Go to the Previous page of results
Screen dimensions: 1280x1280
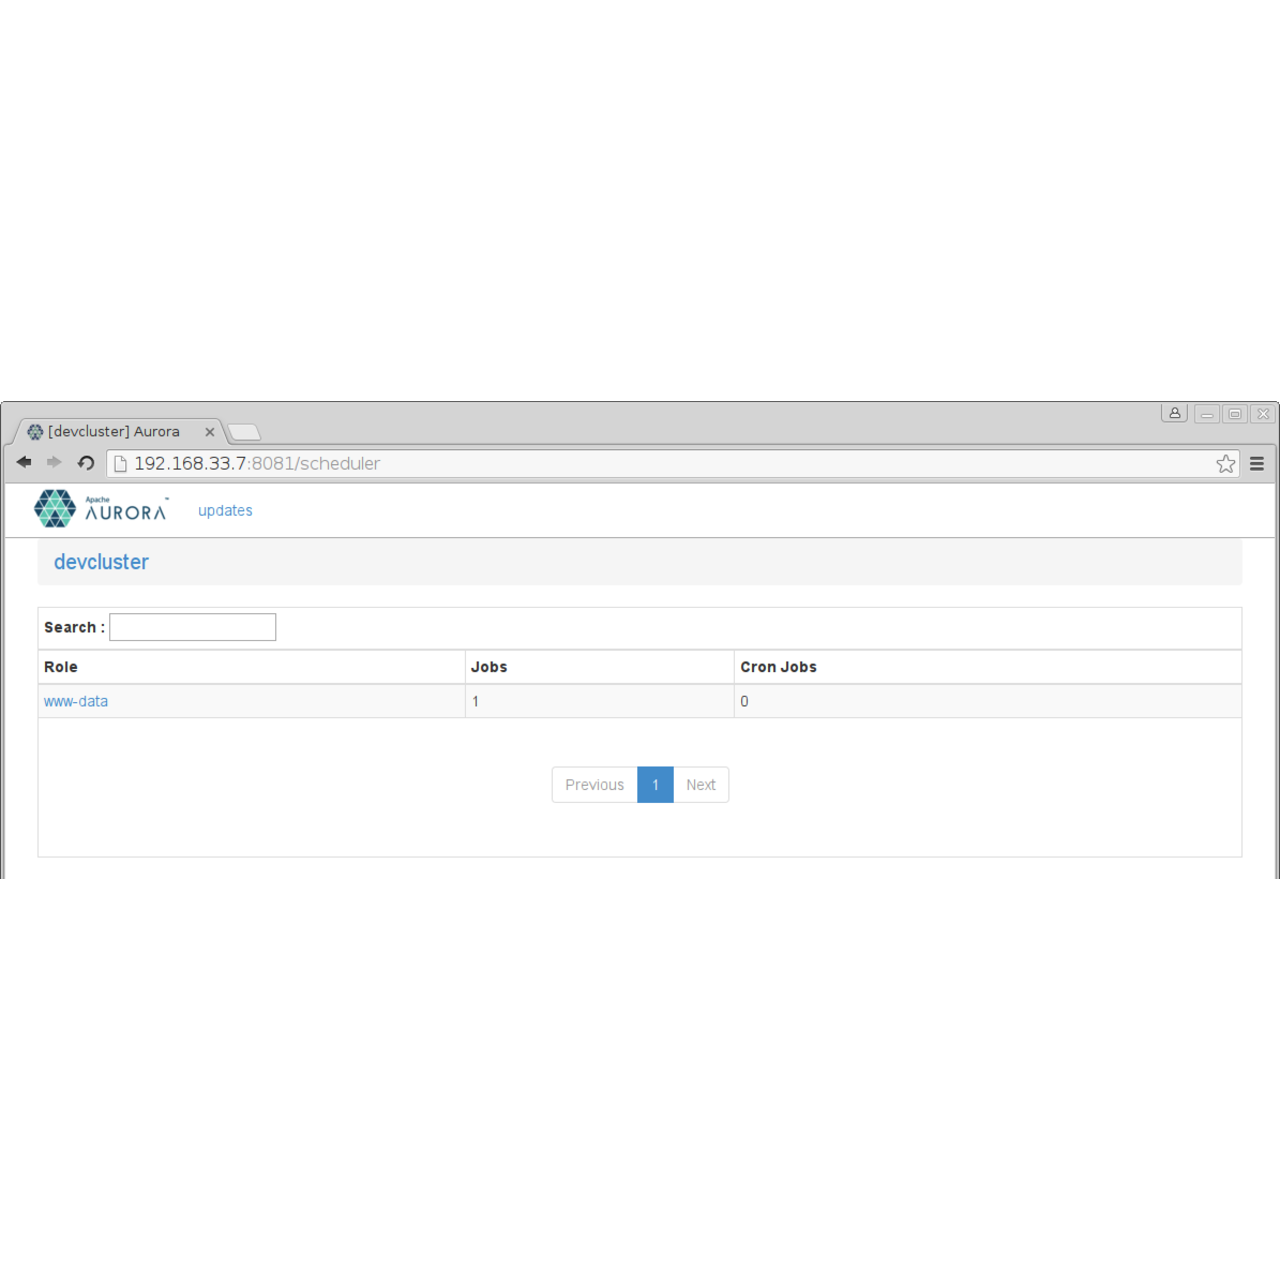[x=594, y=785]
